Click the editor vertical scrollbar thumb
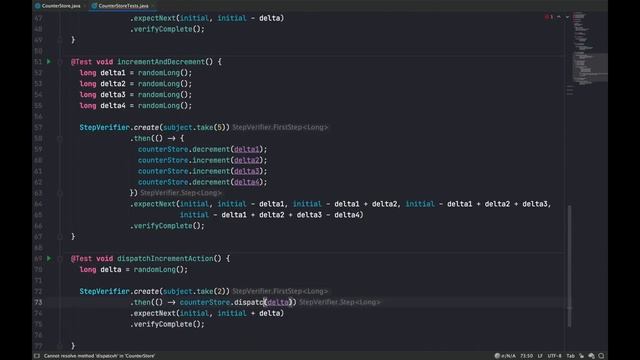The height and width of the screenshot is (360, 640). pyautogui.click(x=569, y=265)
